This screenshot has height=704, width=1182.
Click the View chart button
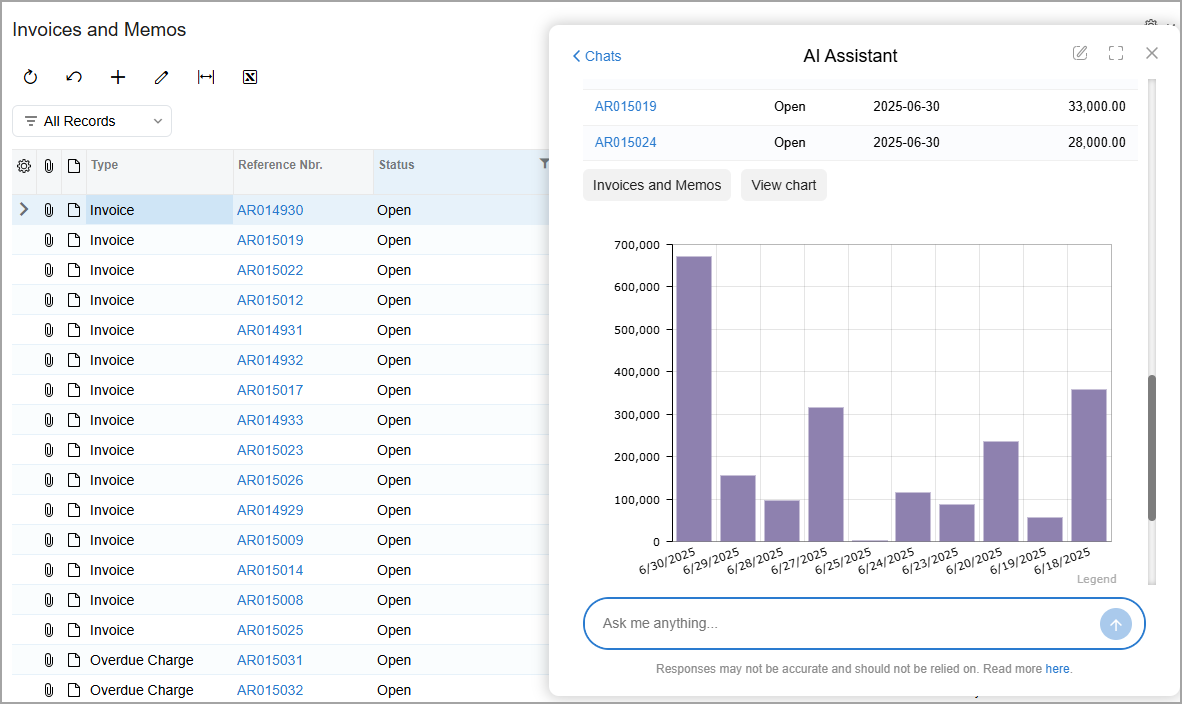tap(784, 185)
